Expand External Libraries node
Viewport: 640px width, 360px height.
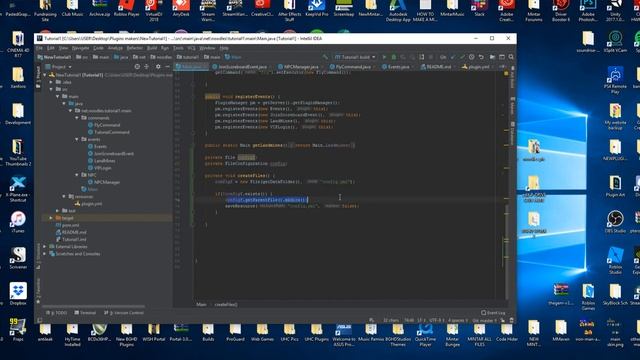click(45, 247)
